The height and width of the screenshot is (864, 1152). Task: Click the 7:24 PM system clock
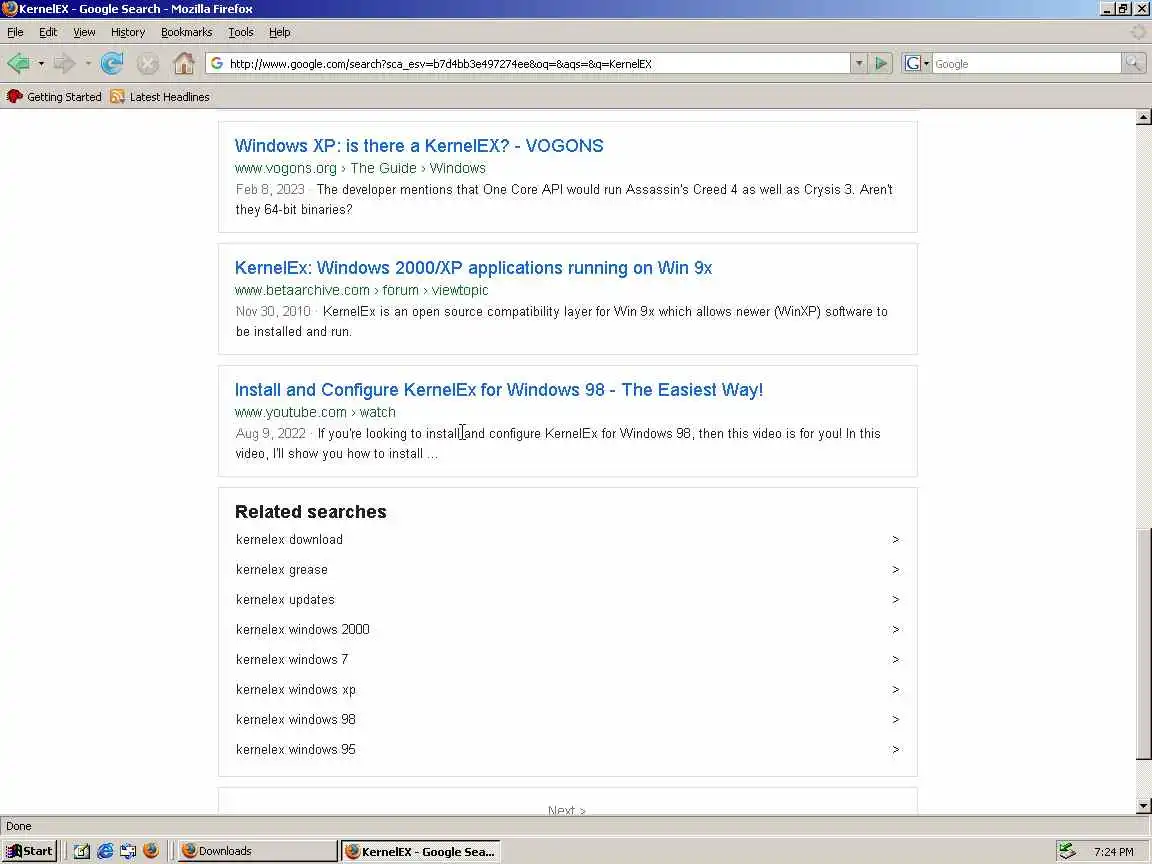pyautogui.click(x=1113, y=852)
